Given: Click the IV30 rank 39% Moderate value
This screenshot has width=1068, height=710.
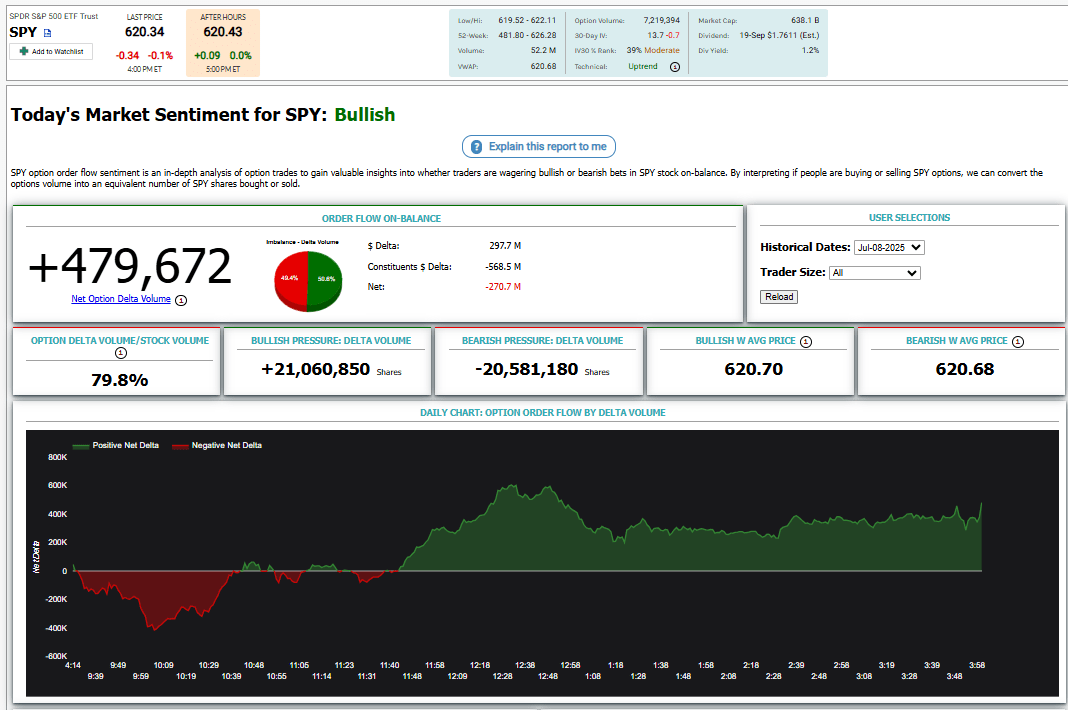Looking at the screenshot, I should tap(653, 50).
